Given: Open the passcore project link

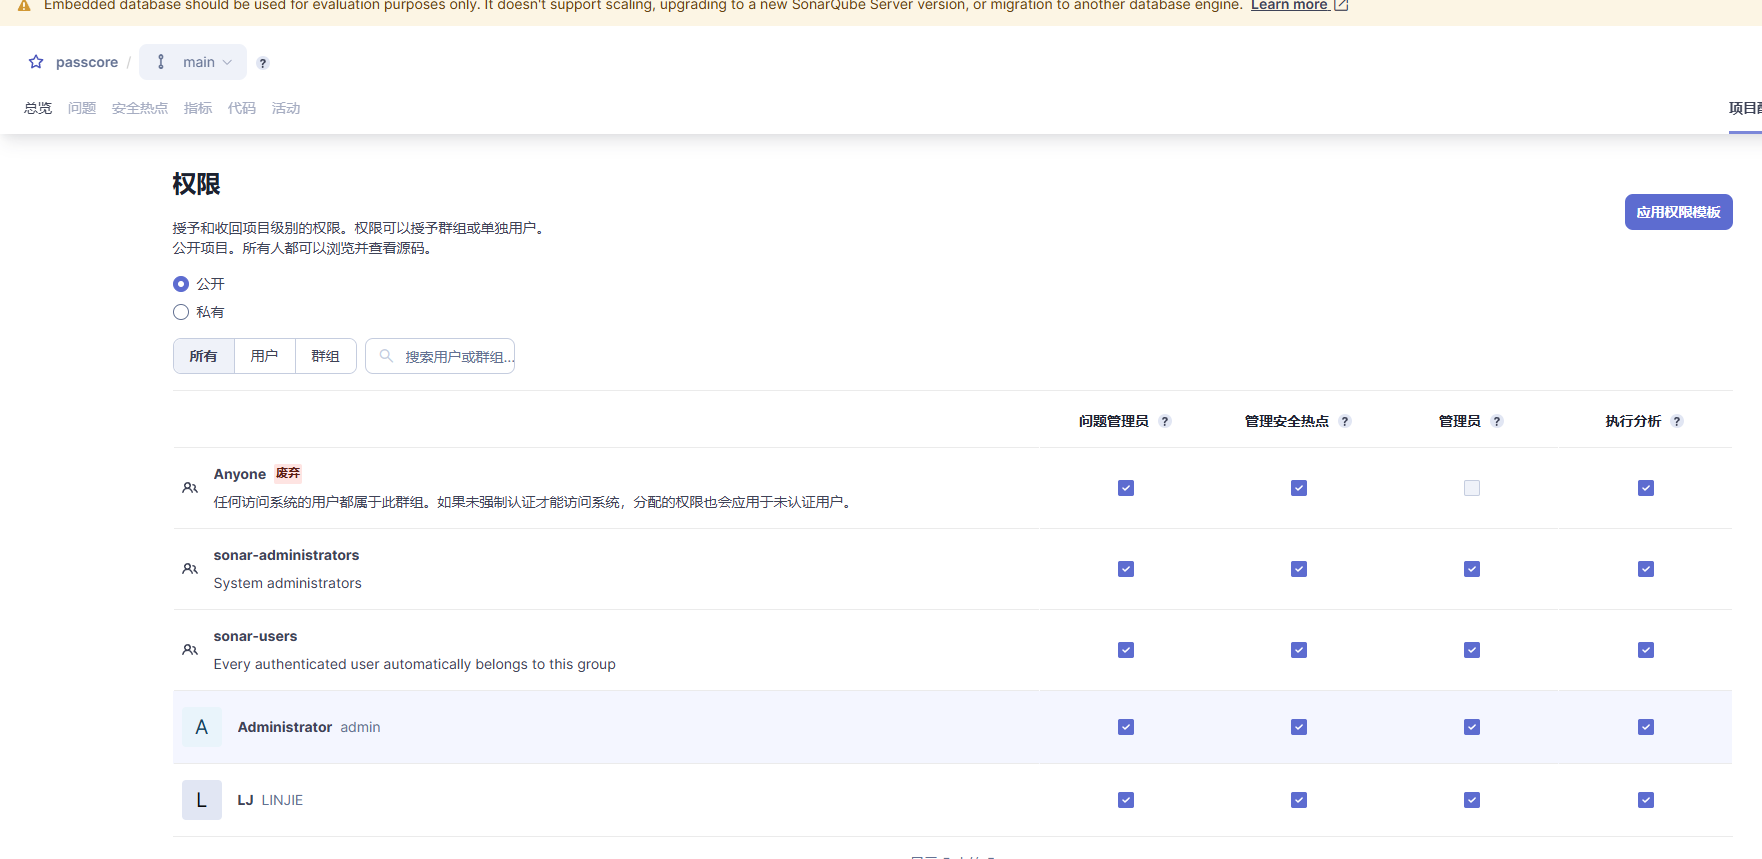Looking at the screenshot, I should click(87, 62).
